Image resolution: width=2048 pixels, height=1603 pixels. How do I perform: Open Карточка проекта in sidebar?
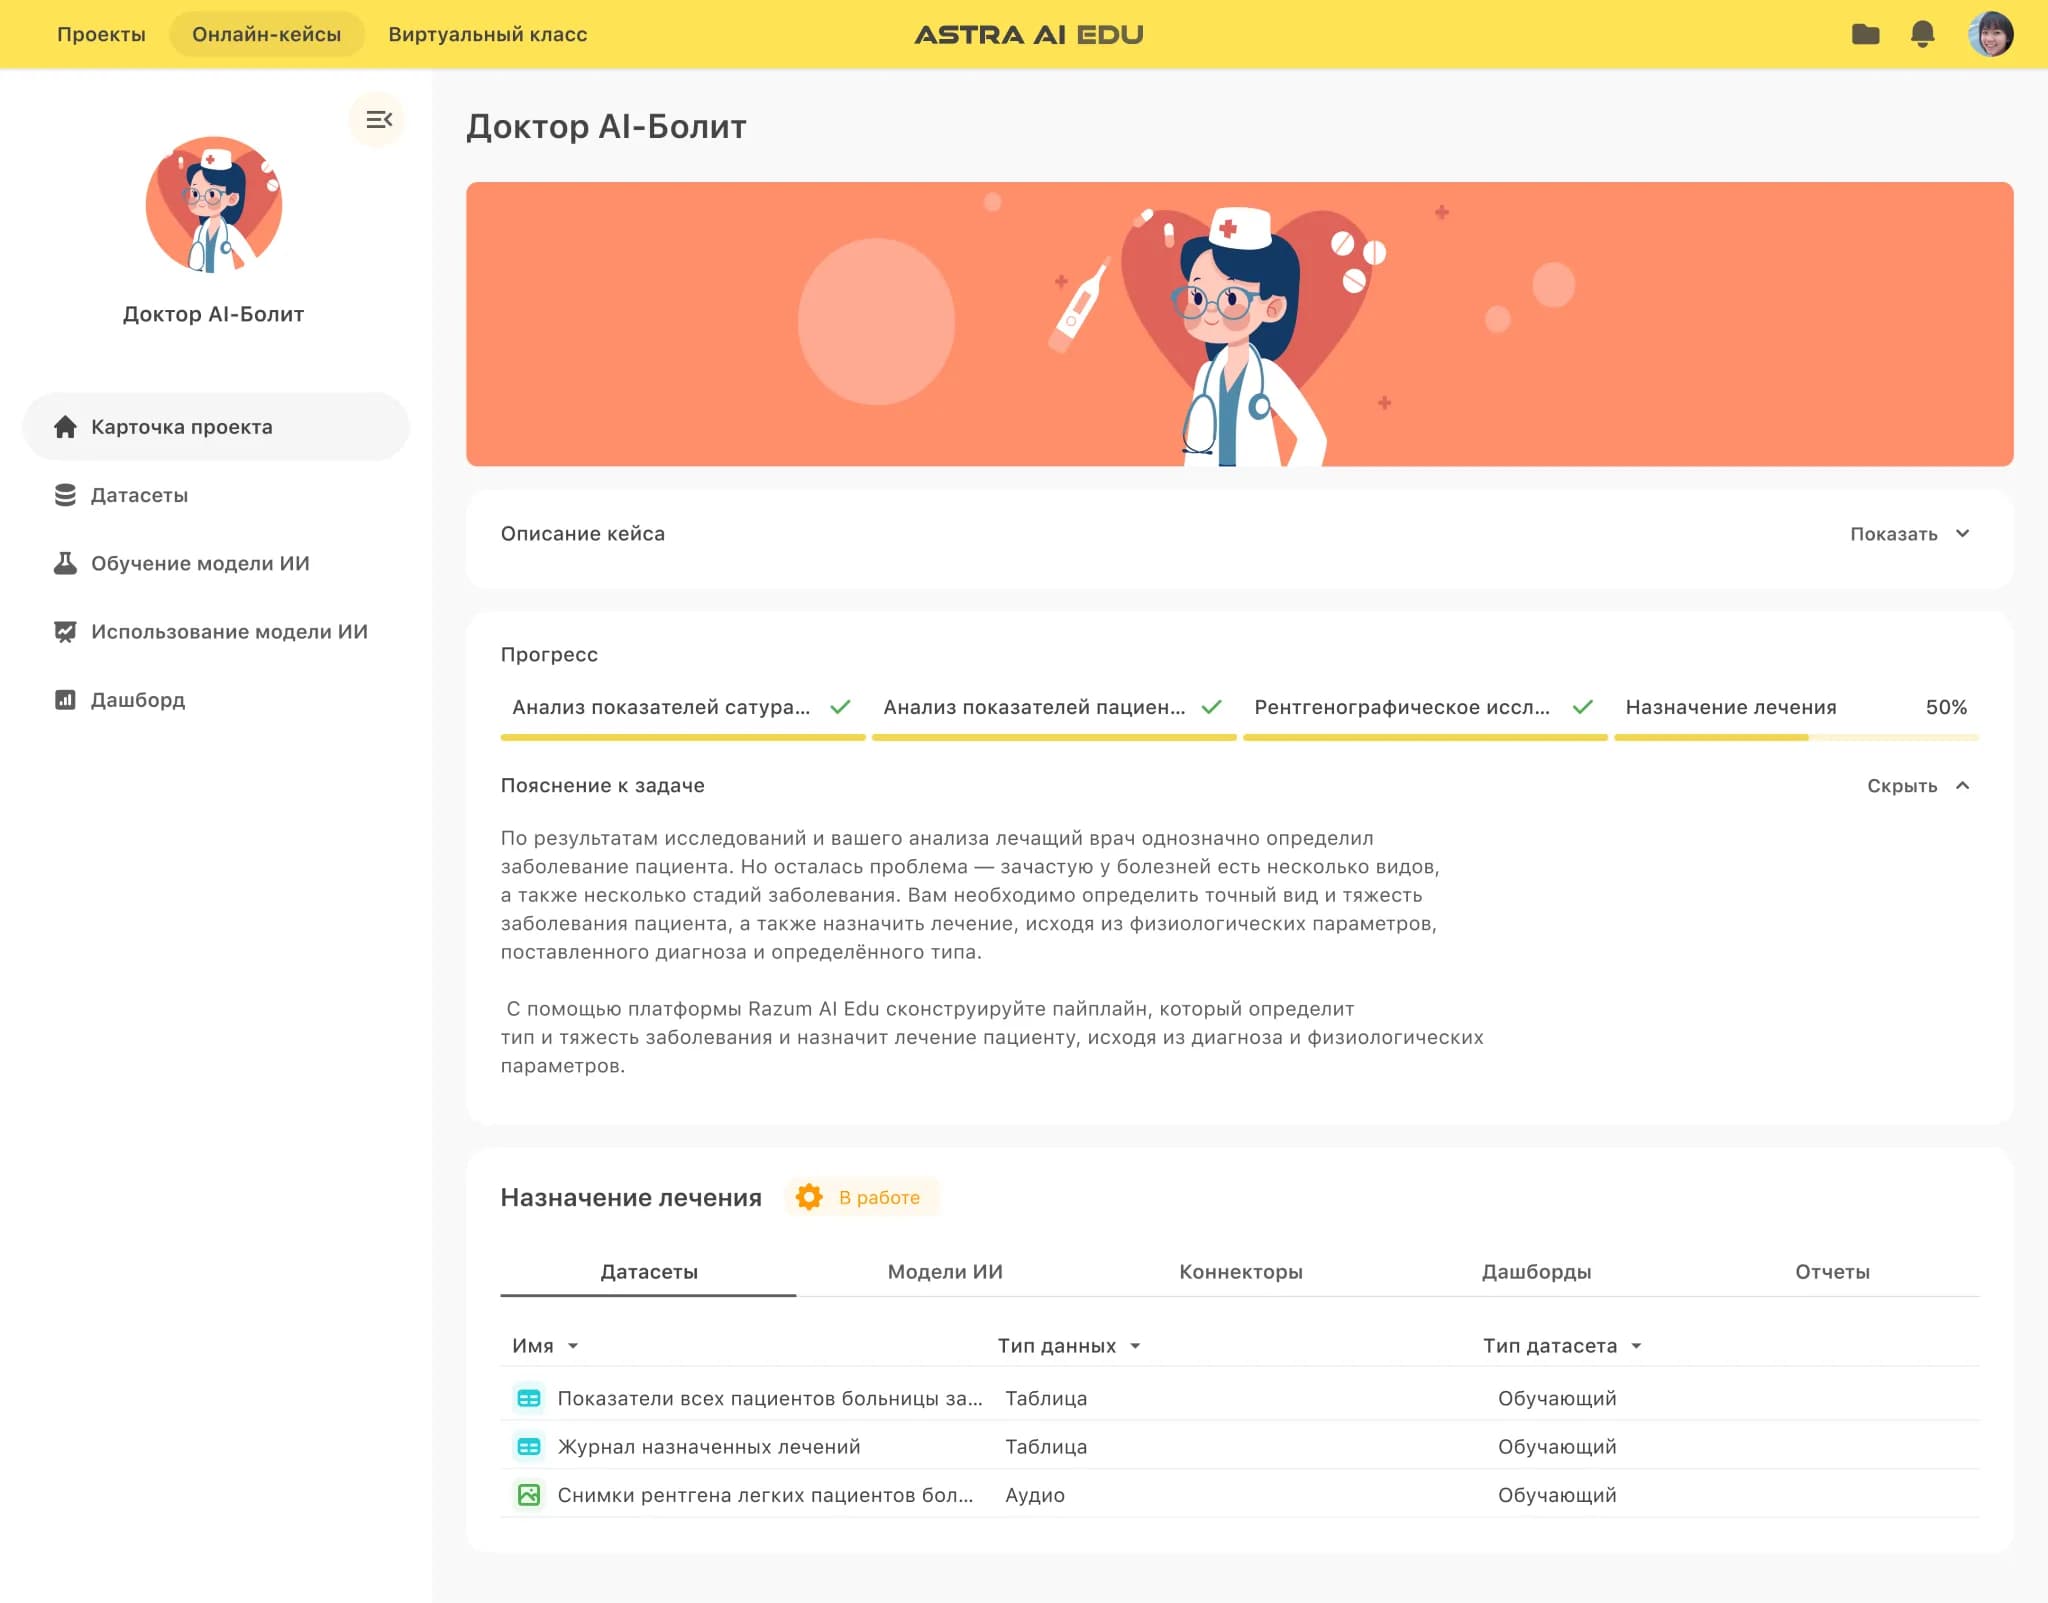point(216,427)
